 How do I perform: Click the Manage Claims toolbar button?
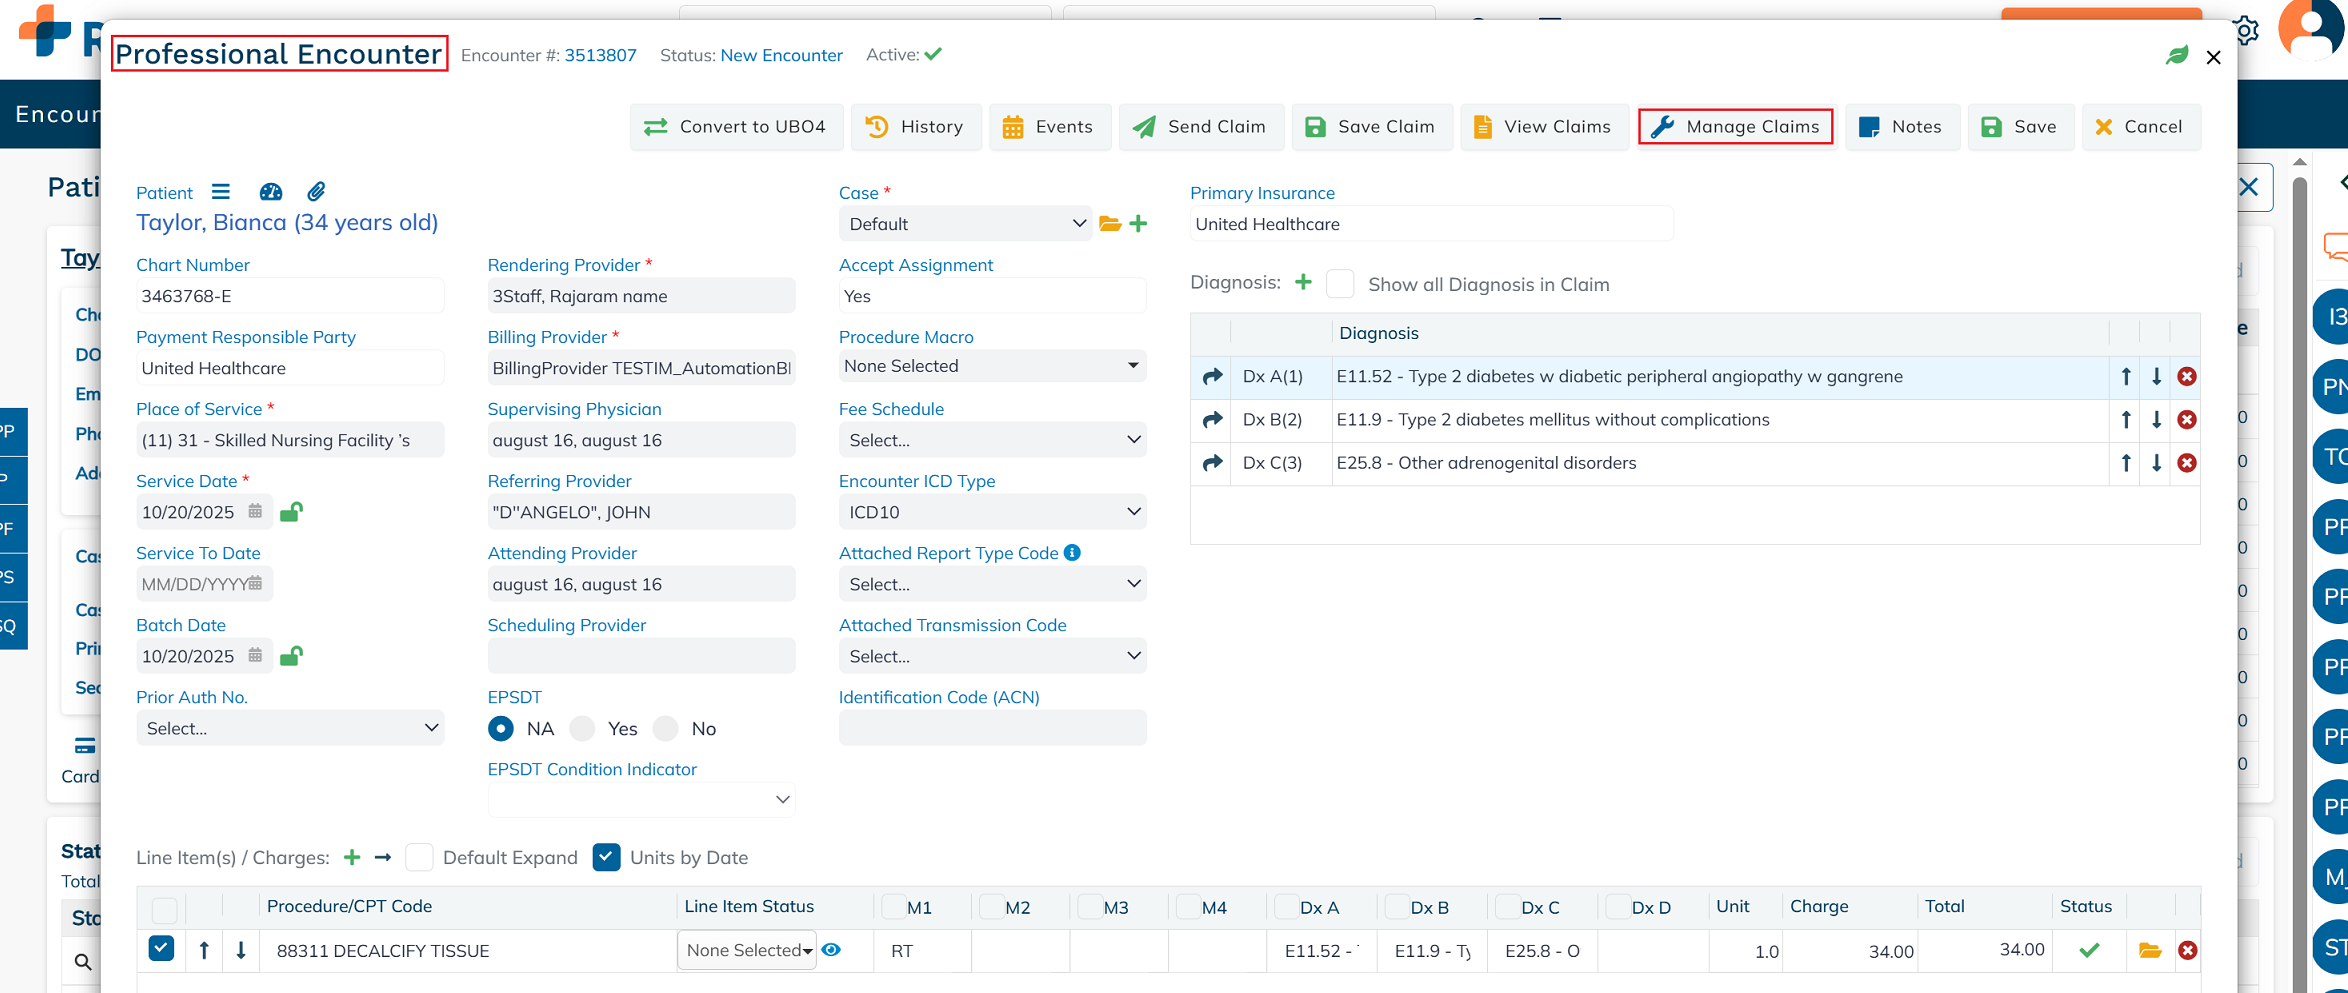pyautogui.click(x=1735, y=127)
